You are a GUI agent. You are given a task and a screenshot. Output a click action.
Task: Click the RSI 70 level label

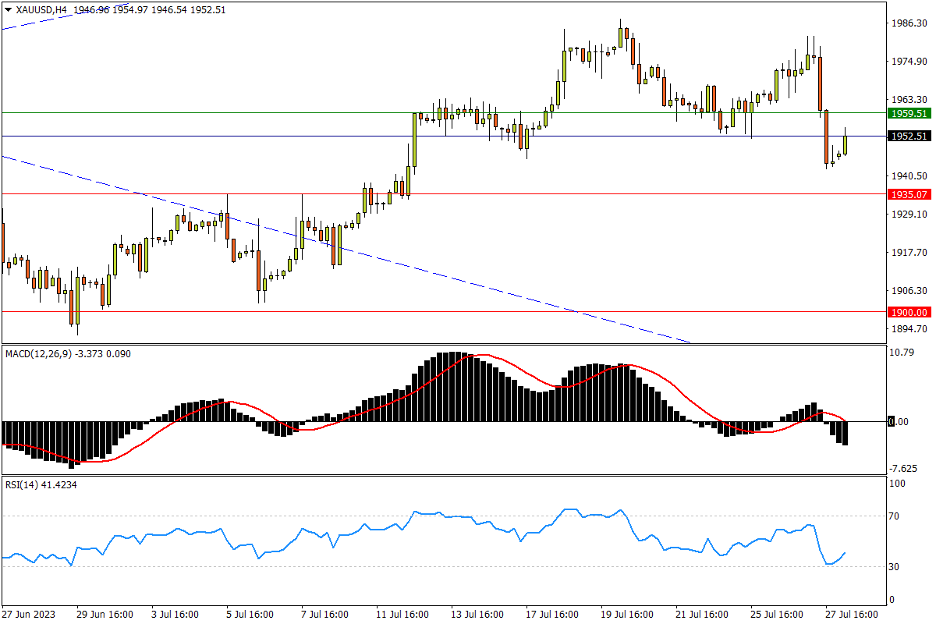[x=897, y=517]
